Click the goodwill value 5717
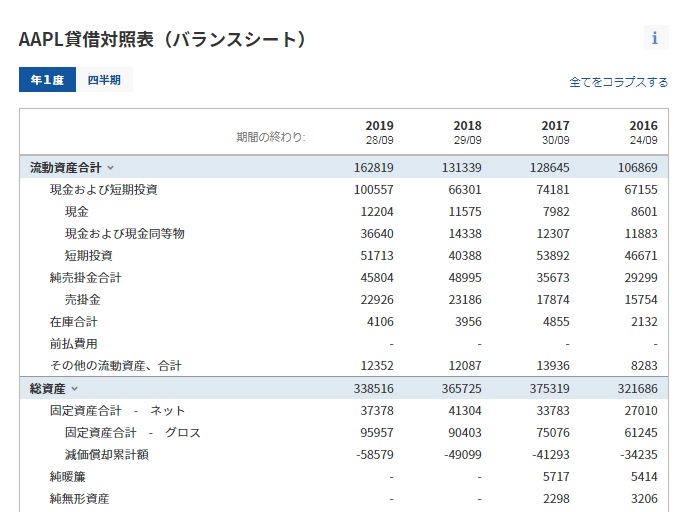Viewport: 683px width, 512px height. click(556, 477)
